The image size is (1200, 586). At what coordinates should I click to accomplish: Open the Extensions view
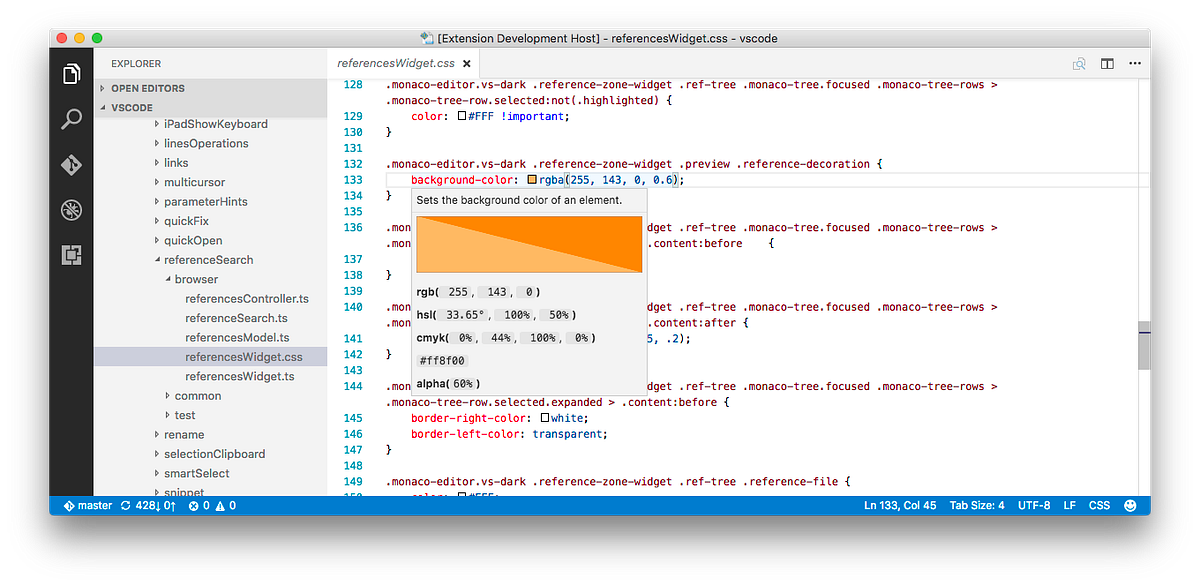pyautogui.click(x=71, y=255)
